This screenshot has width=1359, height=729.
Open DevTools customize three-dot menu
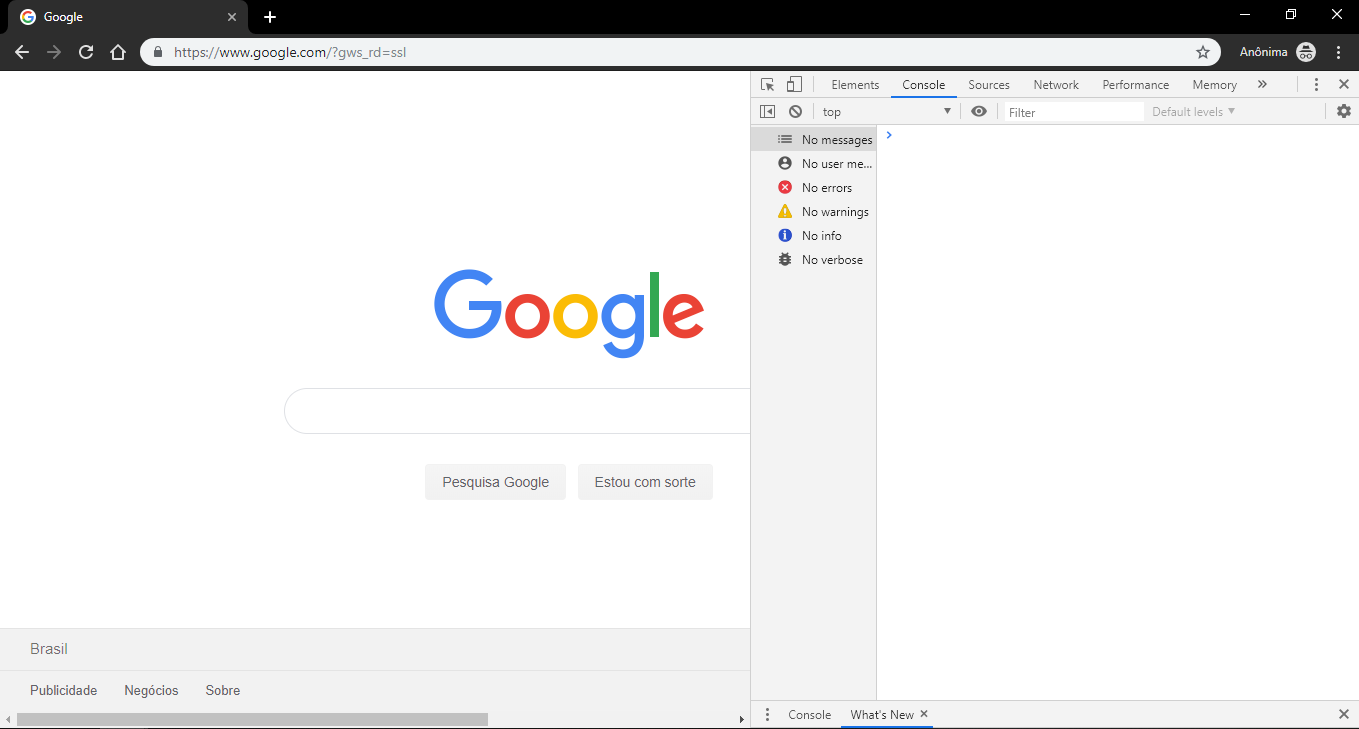(1316, 85)
